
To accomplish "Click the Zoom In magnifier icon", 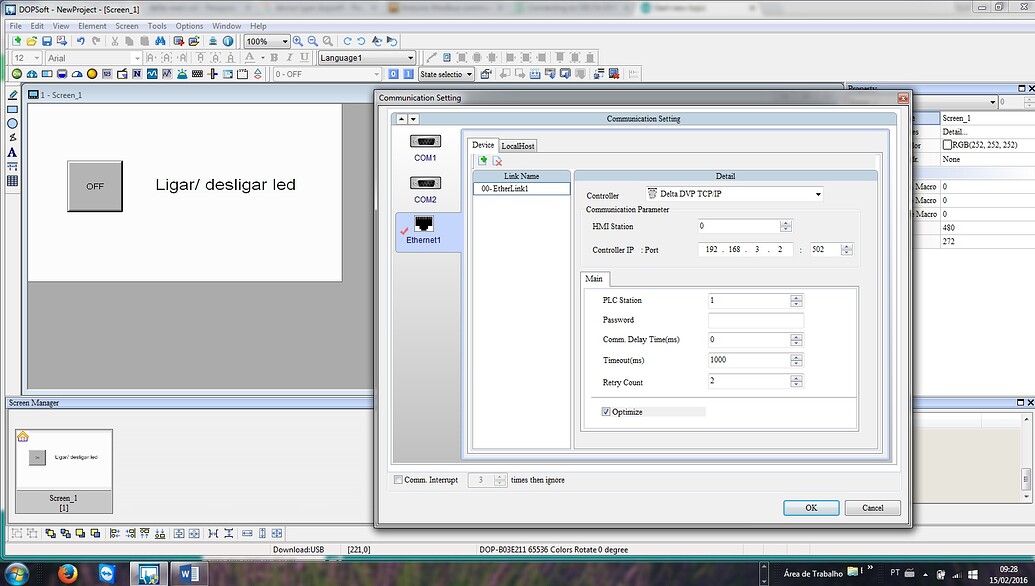I will pyautogui.click(x=299, y=41).
